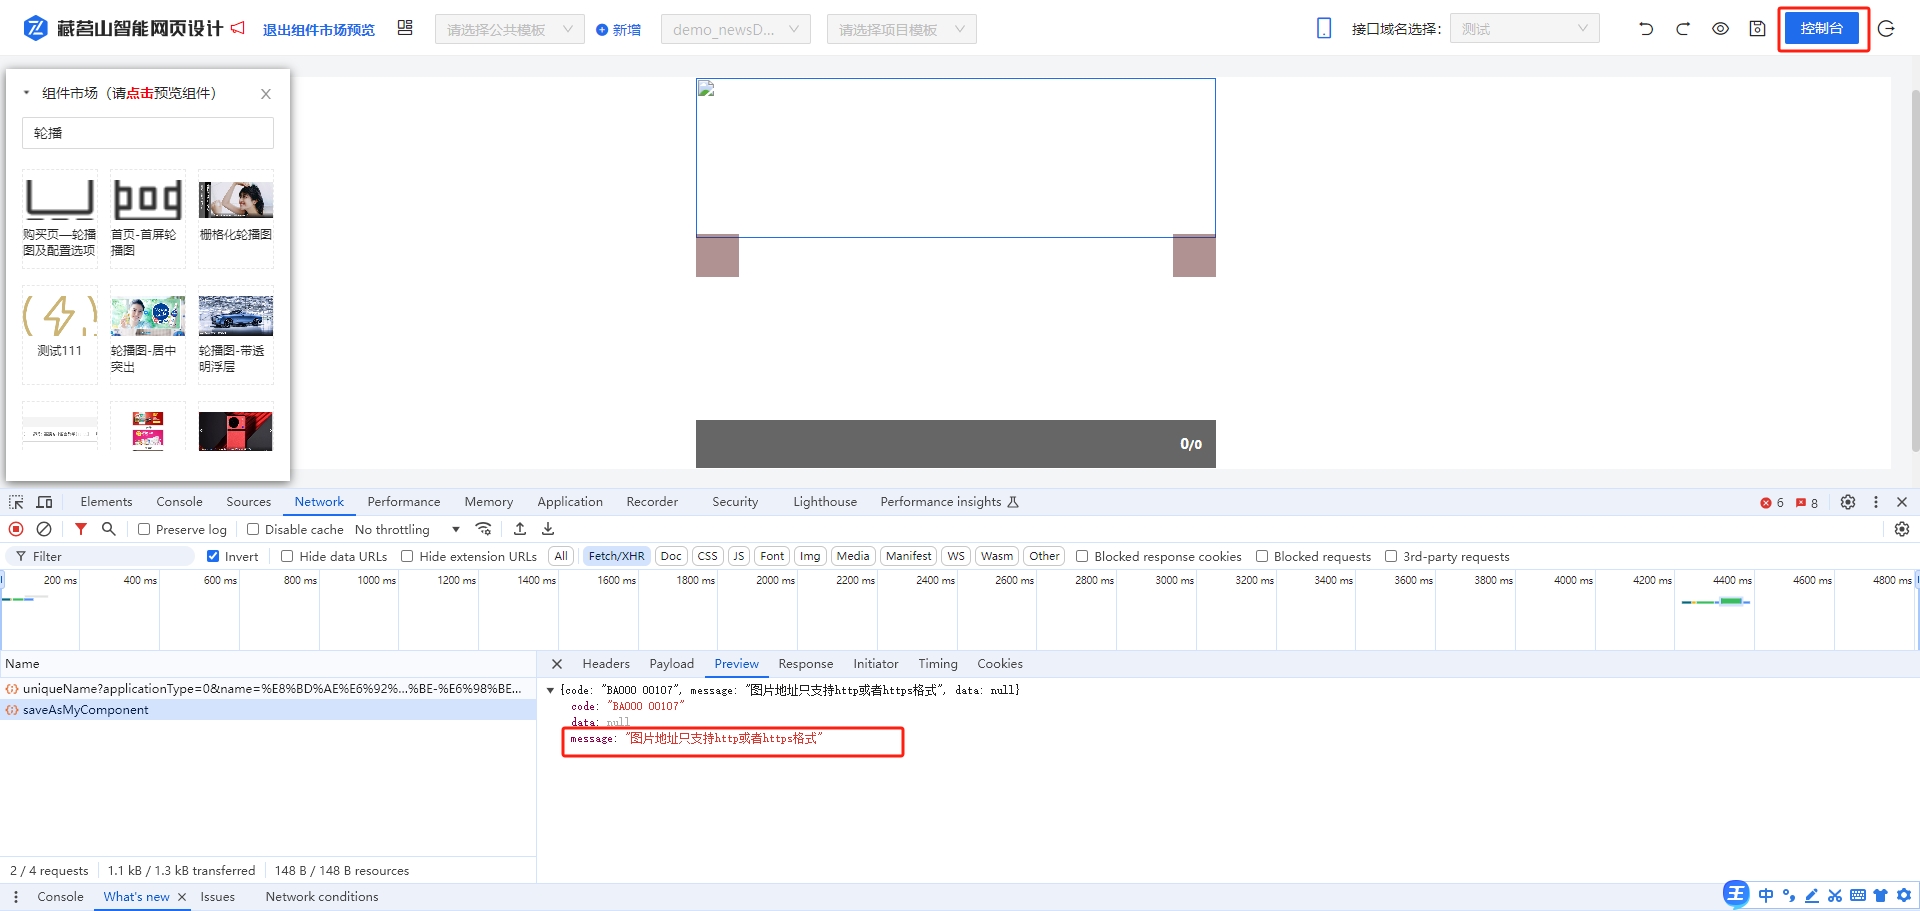Select the saveAsMyComponent request row
Image resolution: width=1920 pixels, height=911 pixels.
[268, 710]
